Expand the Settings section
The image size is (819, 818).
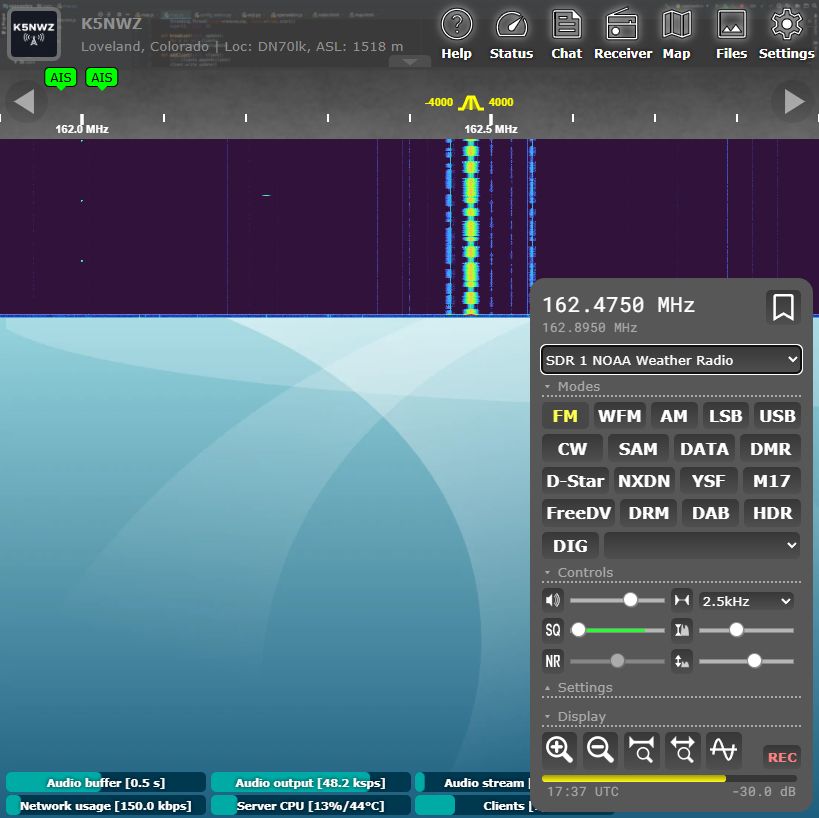point(585,687)
